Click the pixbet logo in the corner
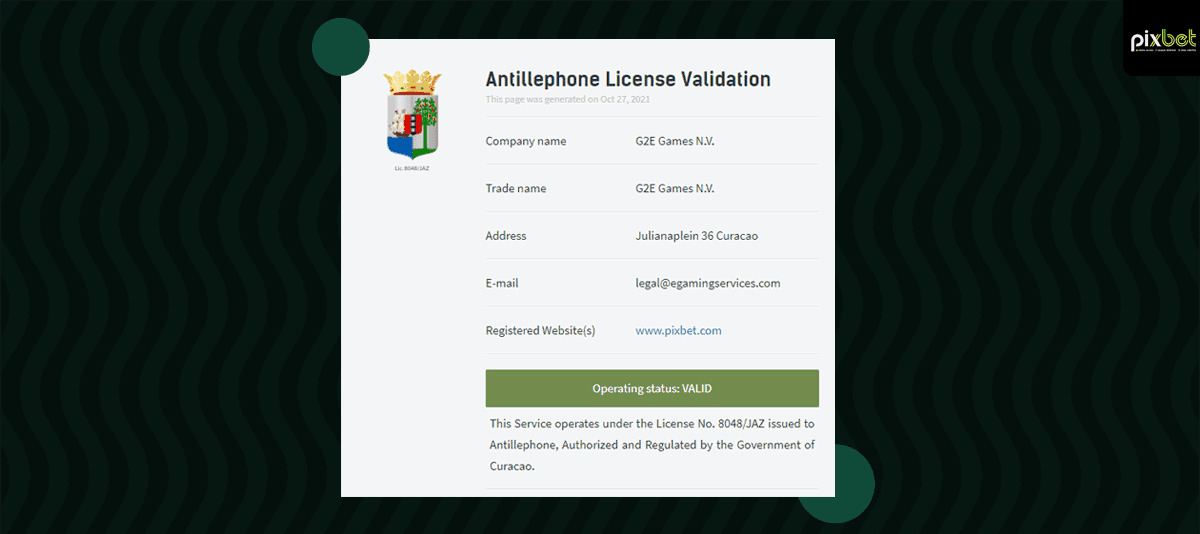Image resolution: width=1200 pixels, height=534 pixels. [x=1163, y=40]
